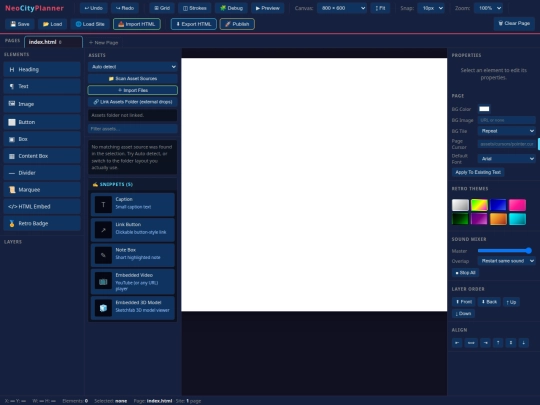The image size is (540, 405).
Task: Open the BG Tile Repeat dropdown
Action: (x=507, y=131)
